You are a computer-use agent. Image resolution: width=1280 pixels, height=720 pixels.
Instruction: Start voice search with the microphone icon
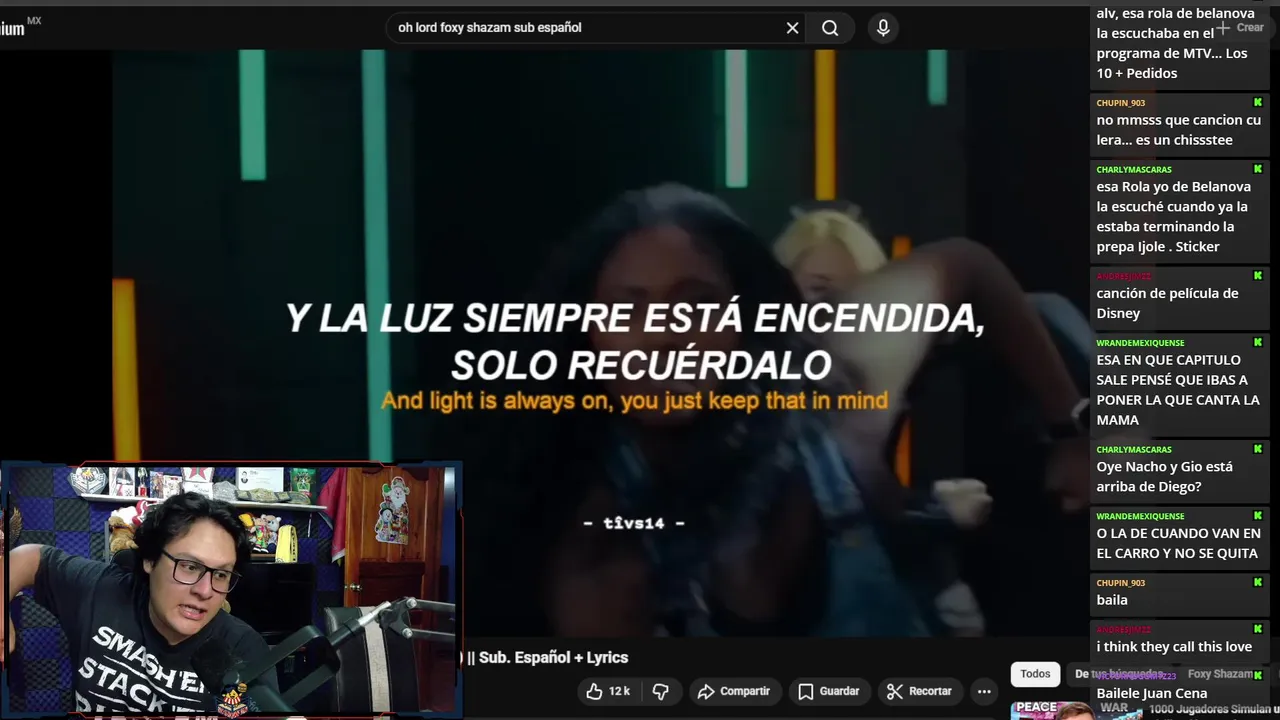883,28
